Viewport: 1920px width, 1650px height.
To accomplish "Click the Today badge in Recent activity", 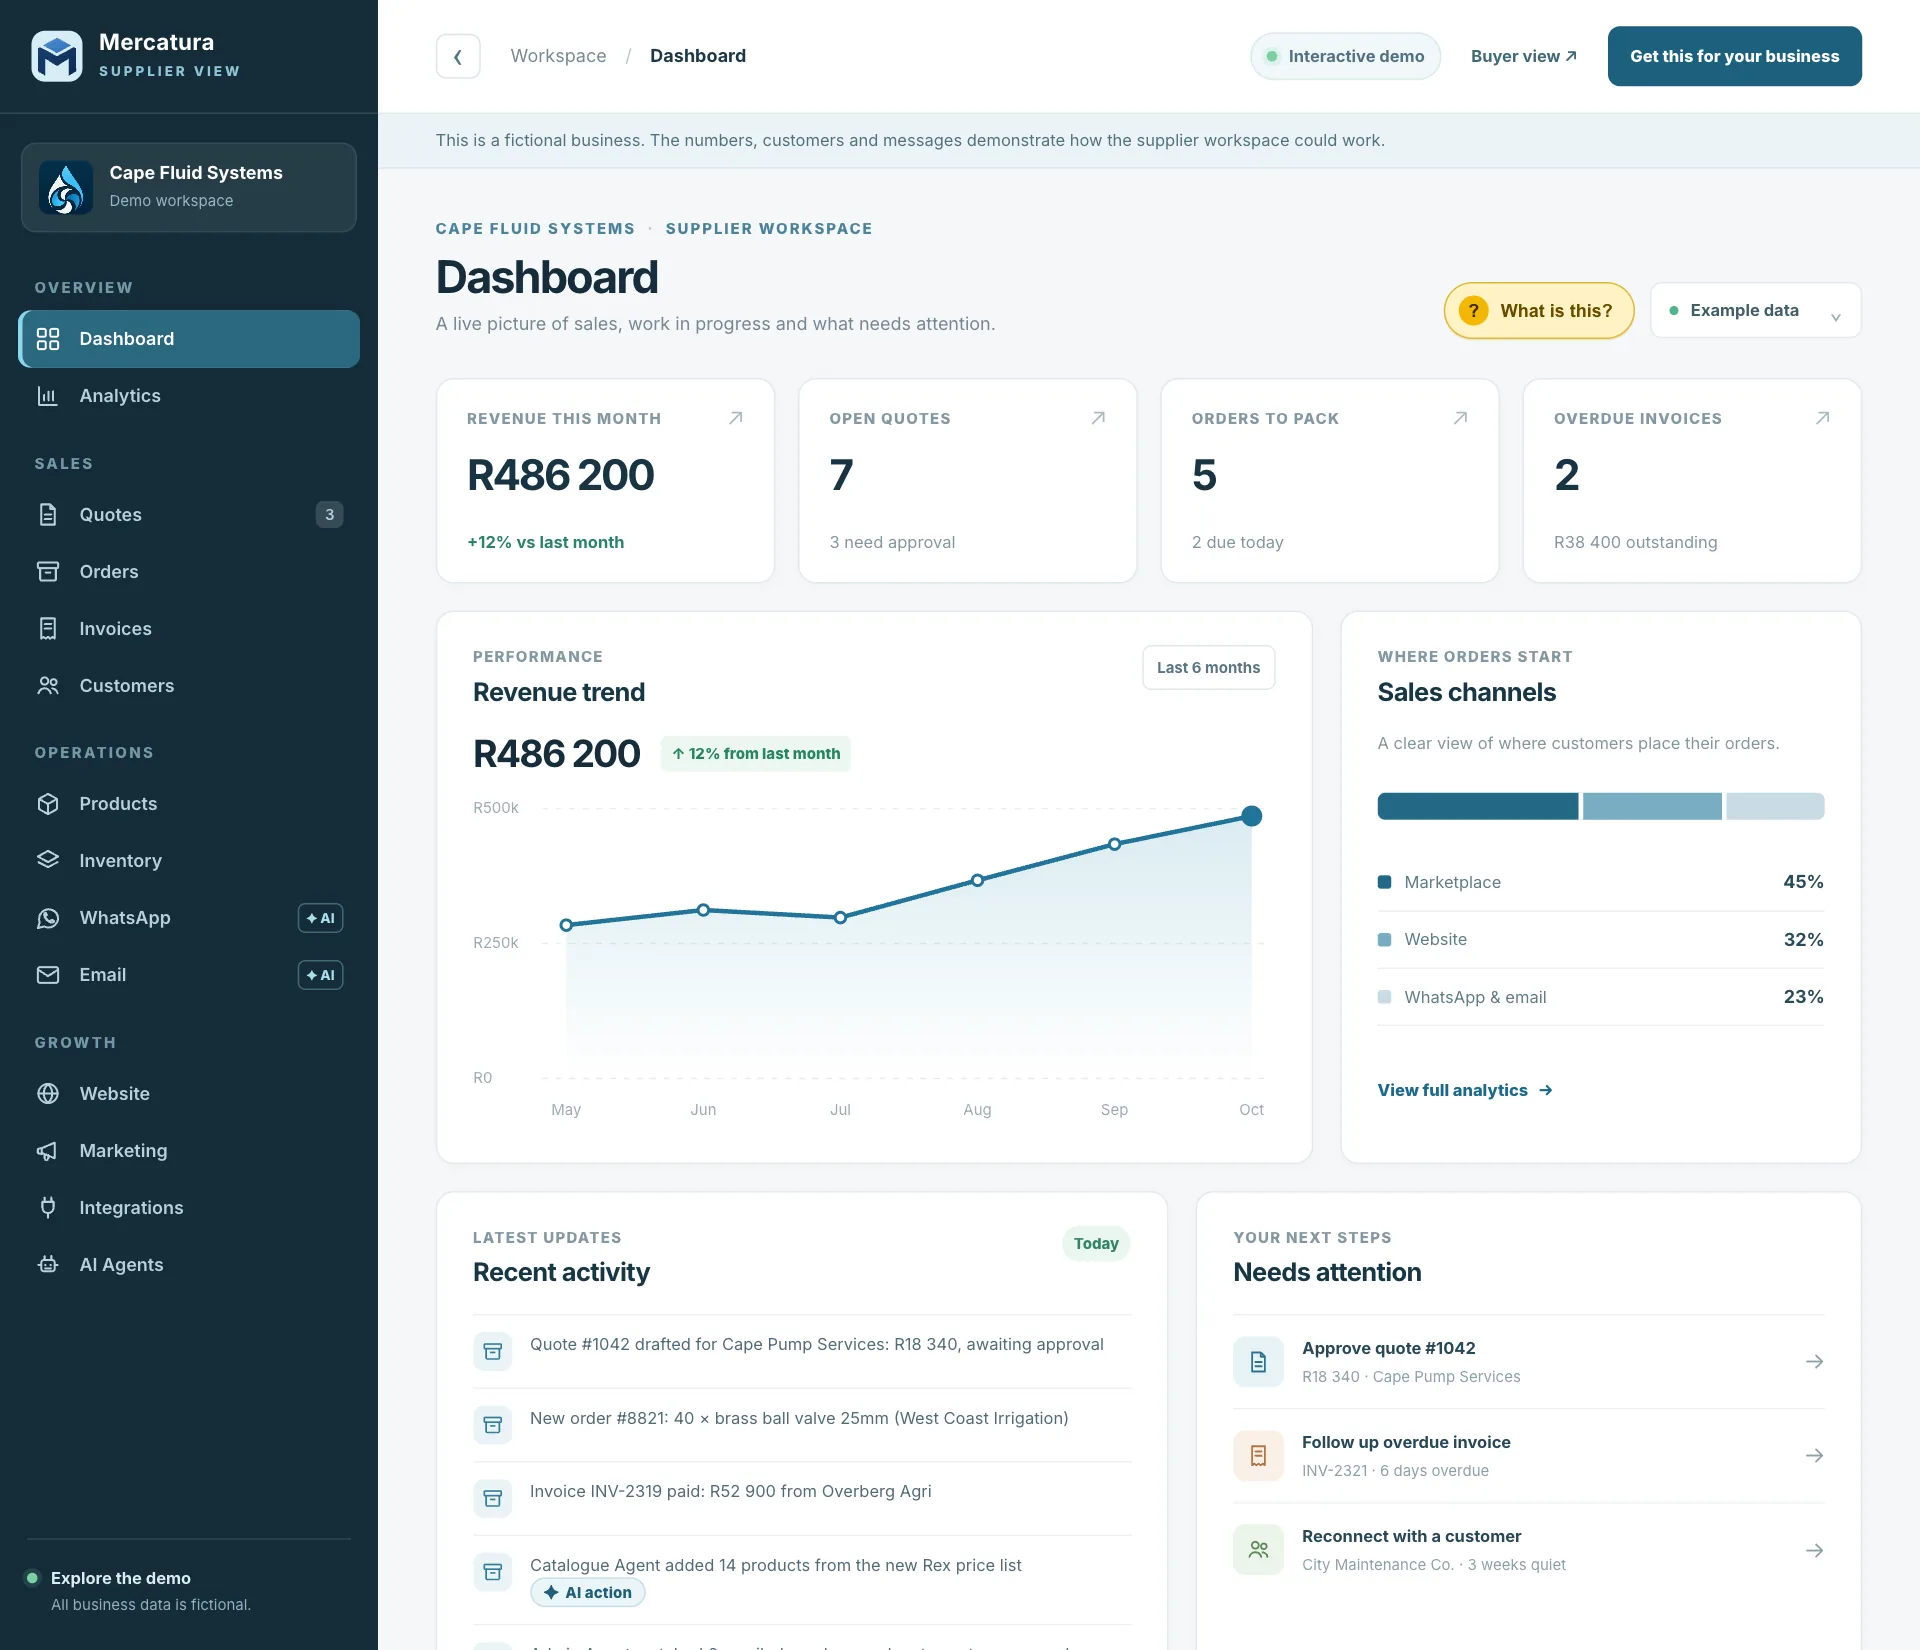I will pos(1096,1244).
